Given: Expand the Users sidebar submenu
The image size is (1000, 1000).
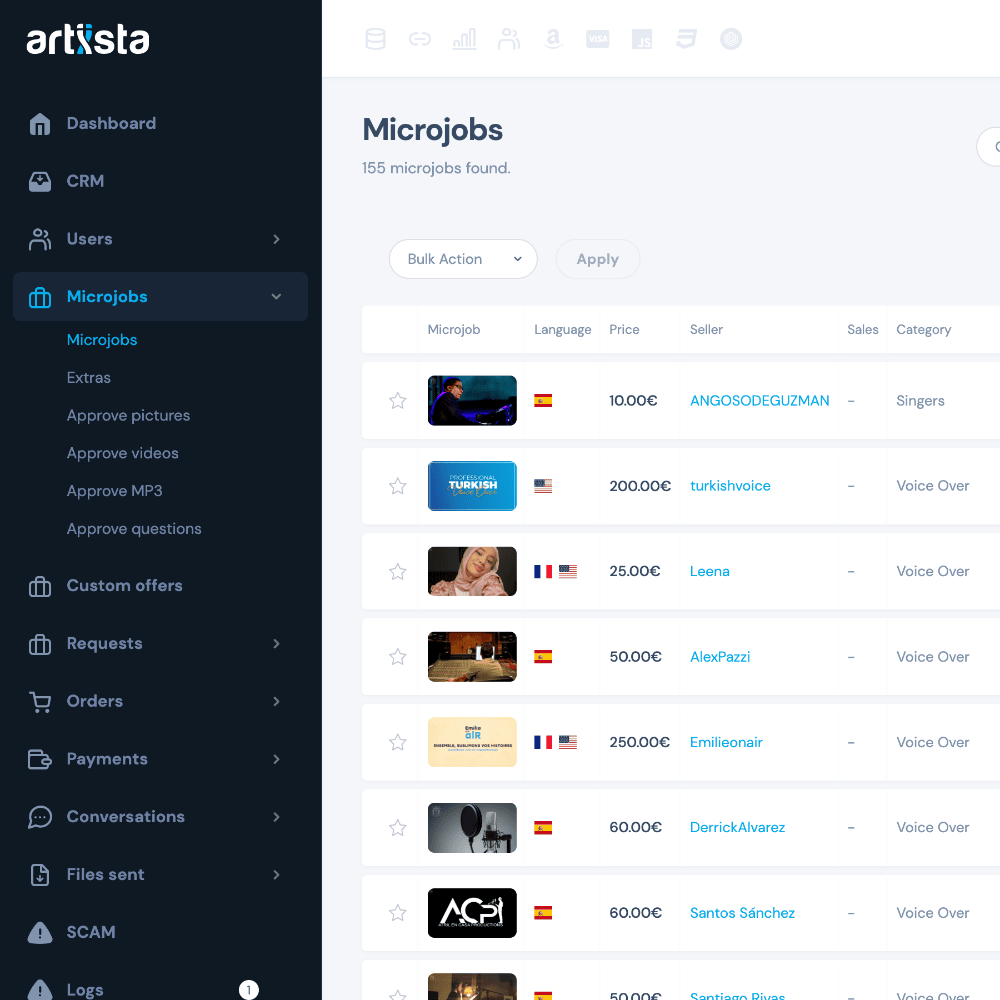Looking at the screenshot, I should tap(276, 239).
